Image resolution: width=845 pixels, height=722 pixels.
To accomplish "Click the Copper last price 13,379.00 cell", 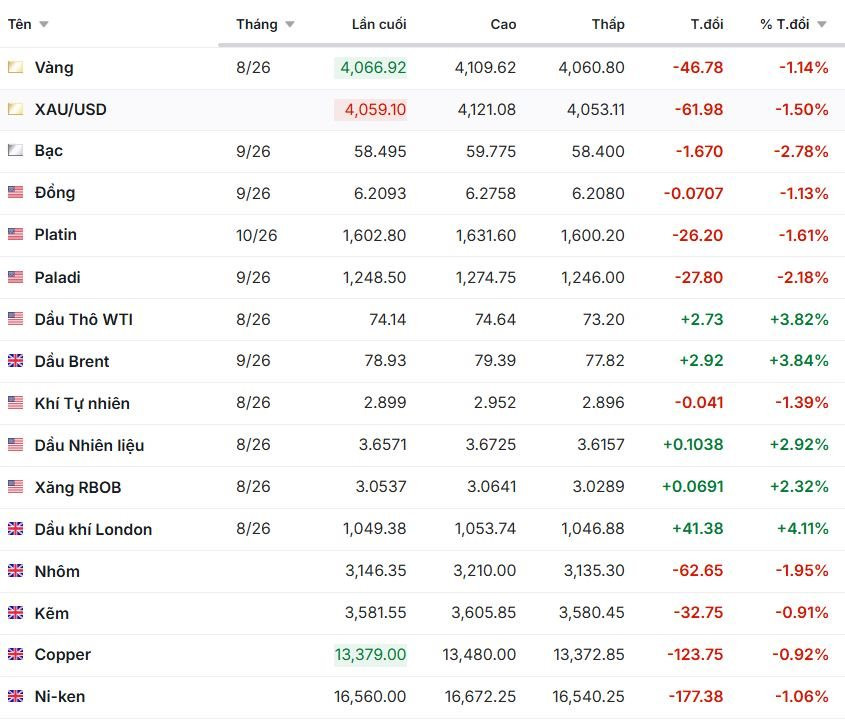I will tap(371, 655).
